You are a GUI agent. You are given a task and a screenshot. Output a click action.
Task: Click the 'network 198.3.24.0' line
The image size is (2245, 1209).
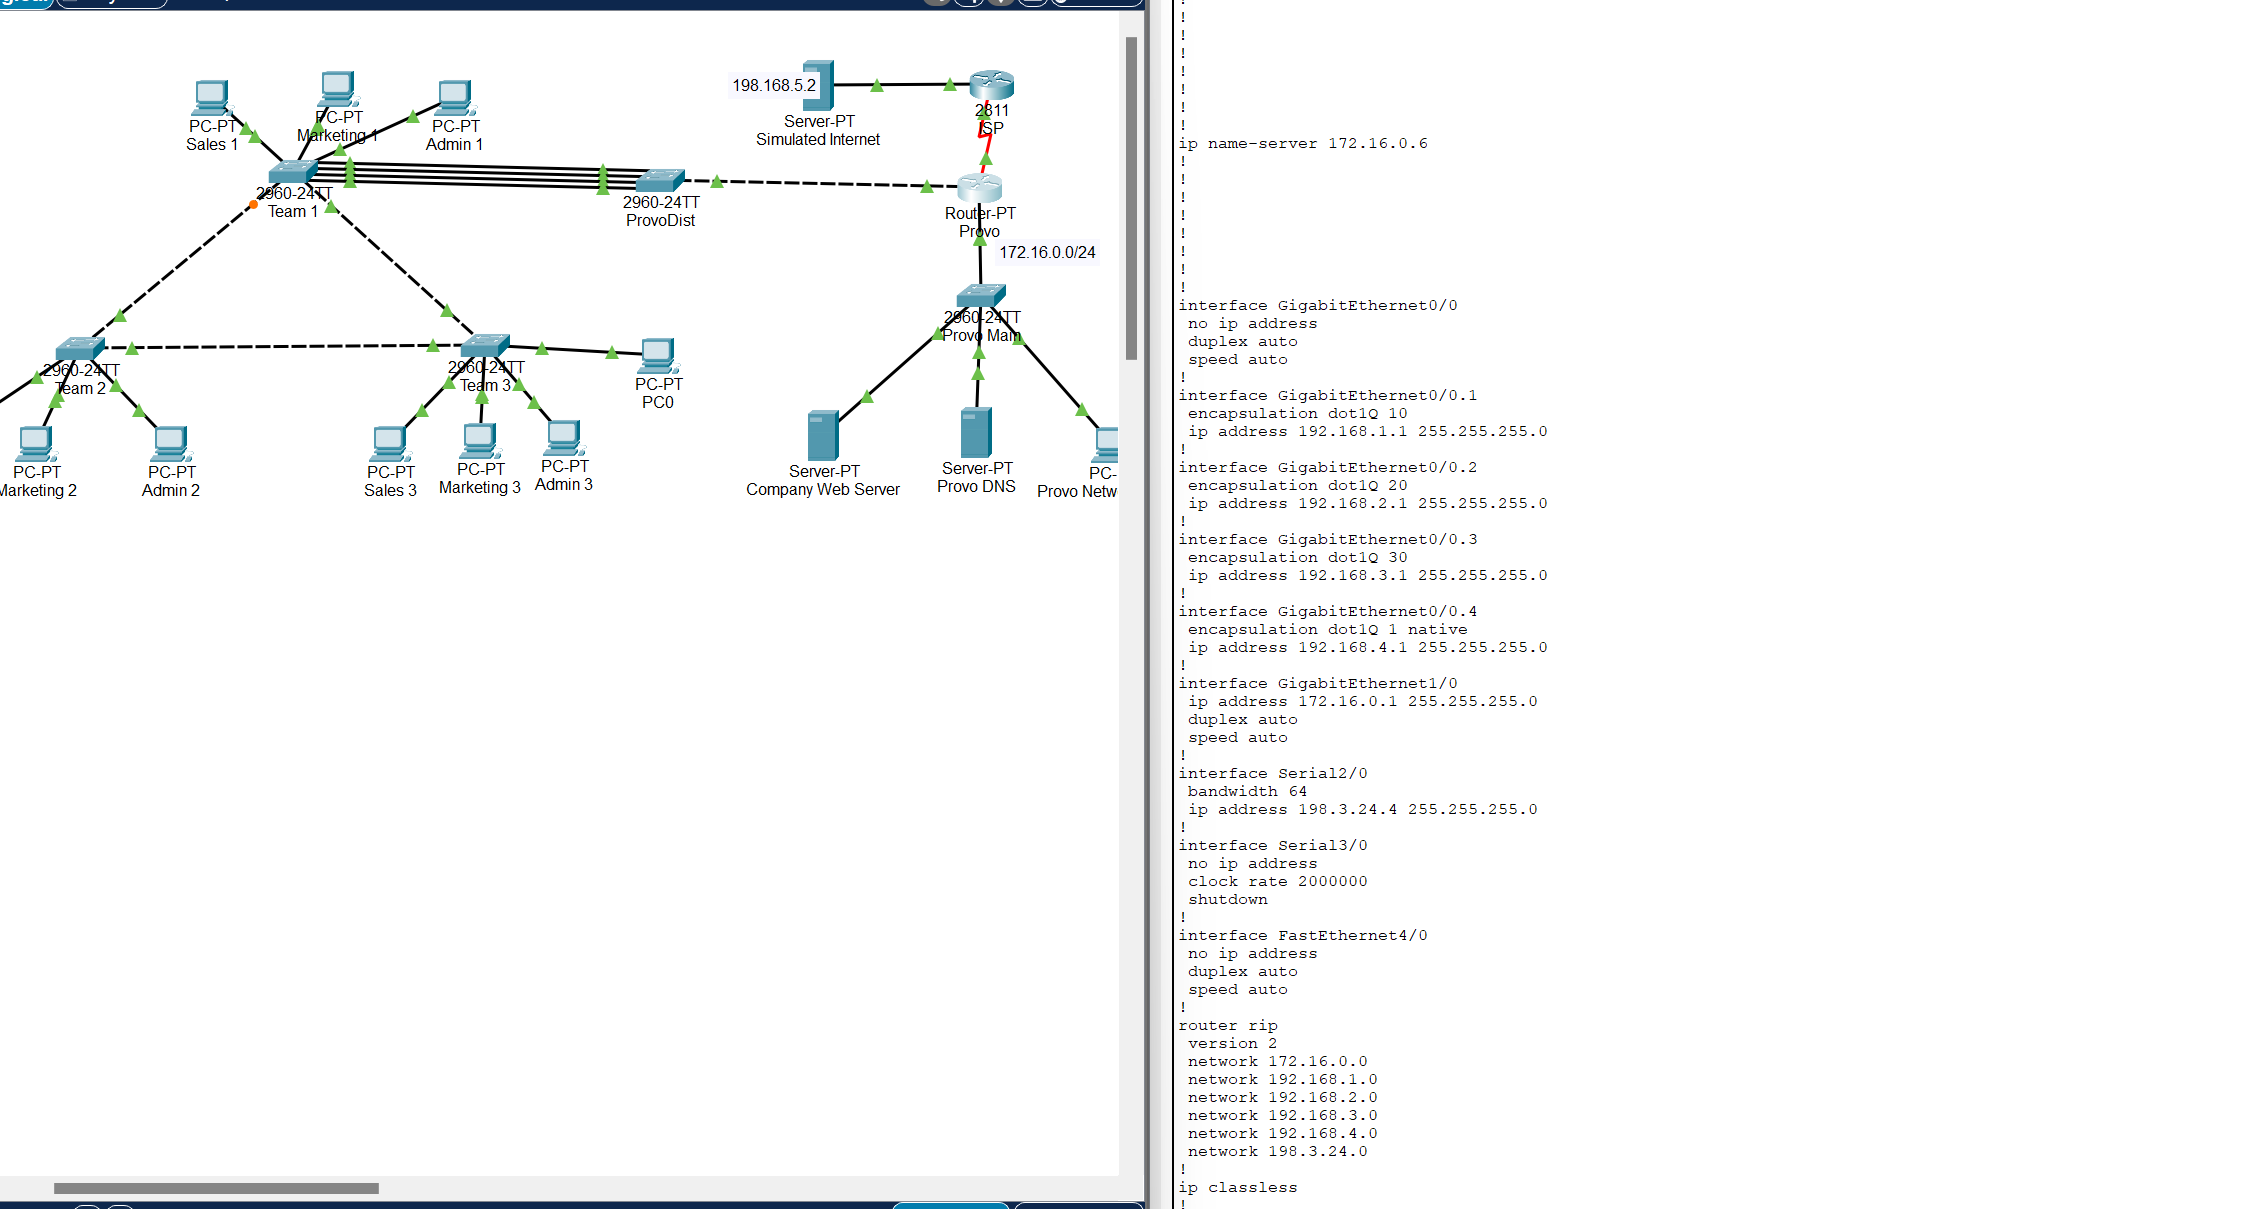pos(1278,1151)
